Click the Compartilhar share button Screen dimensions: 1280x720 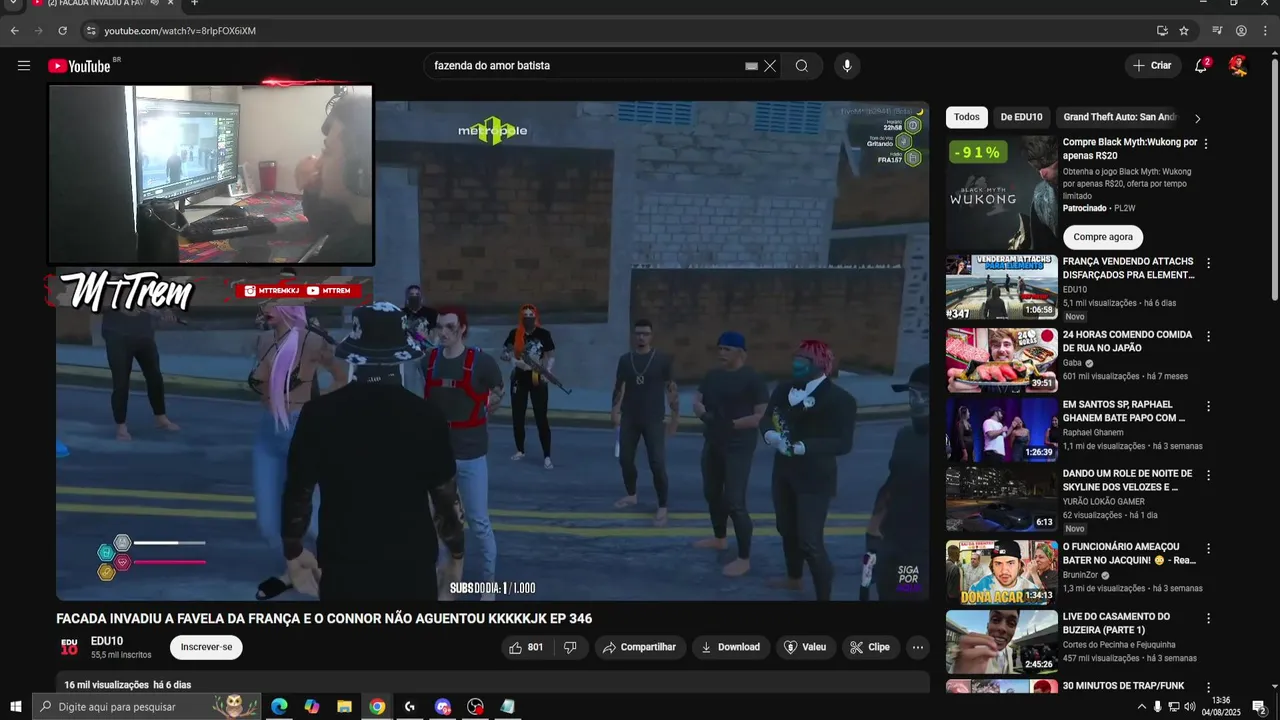point(640,647)
